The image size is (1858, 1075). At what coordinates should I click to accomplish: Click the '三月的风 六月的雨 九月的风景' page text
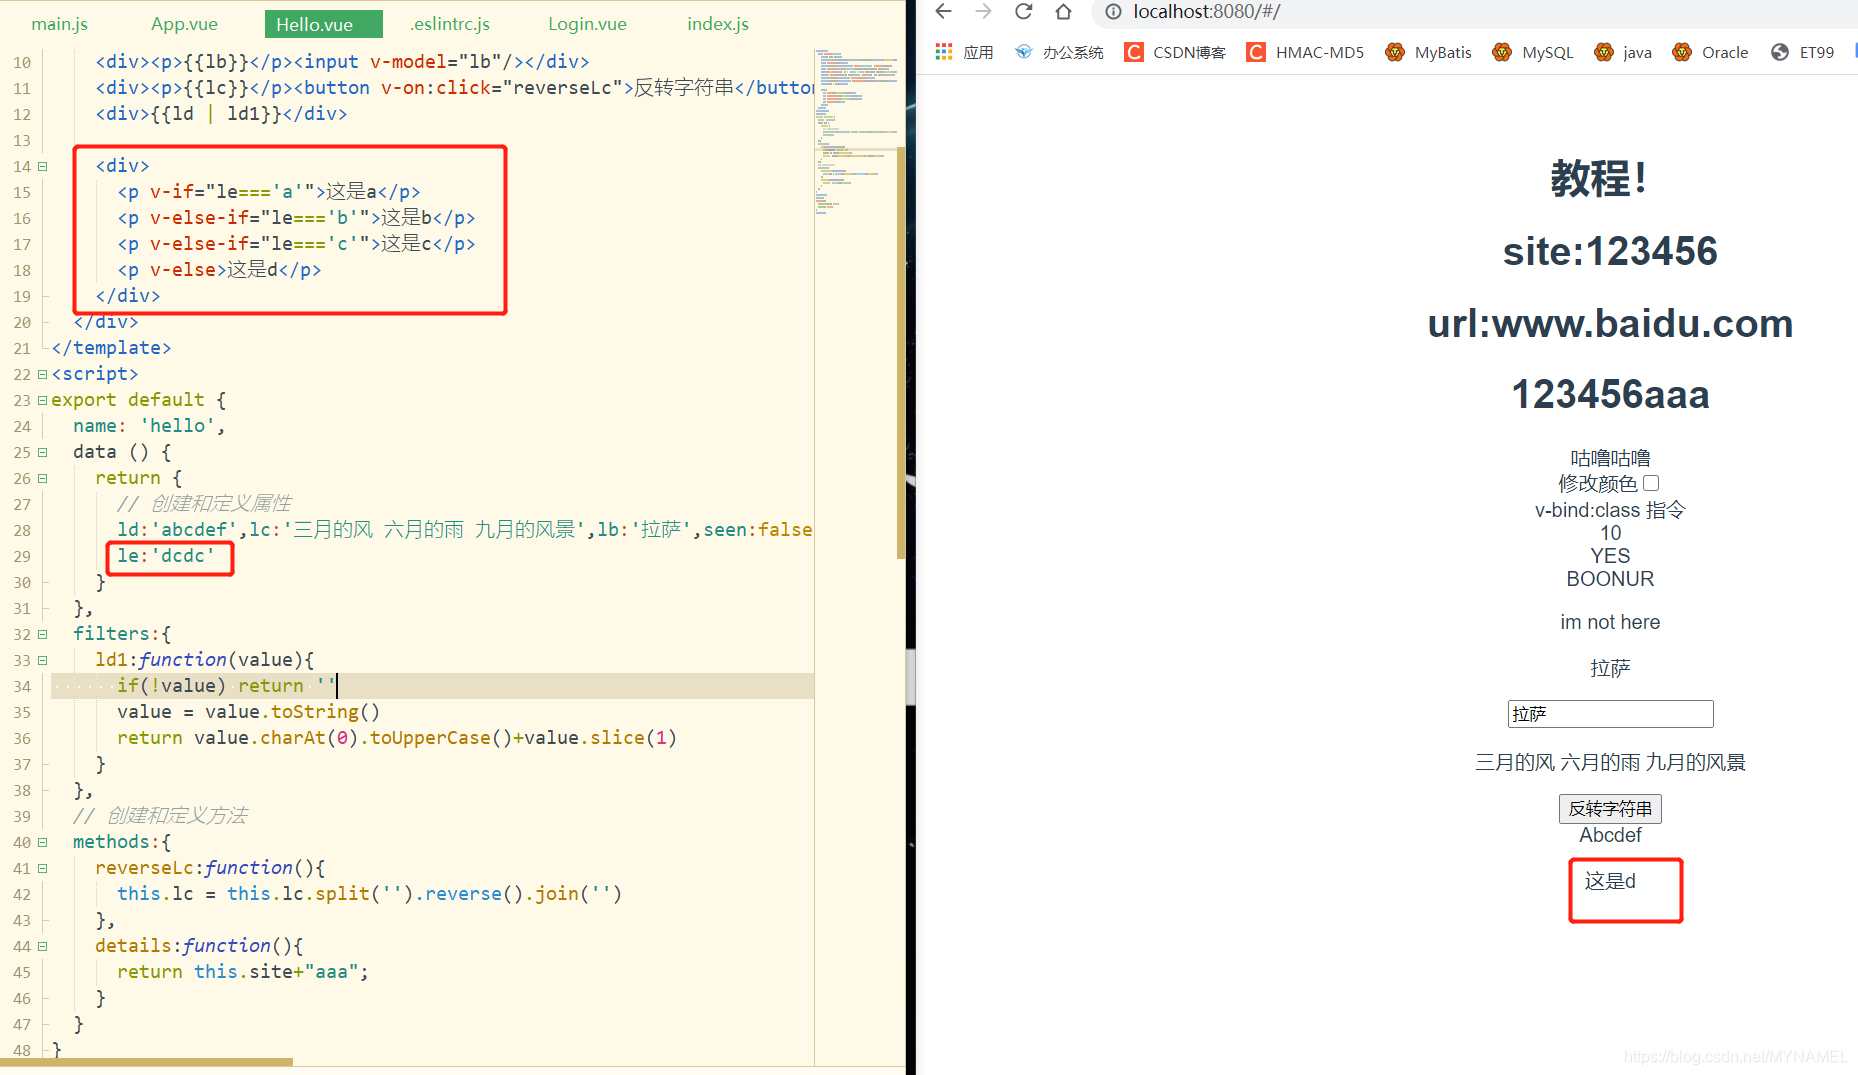click(1610, 762)
